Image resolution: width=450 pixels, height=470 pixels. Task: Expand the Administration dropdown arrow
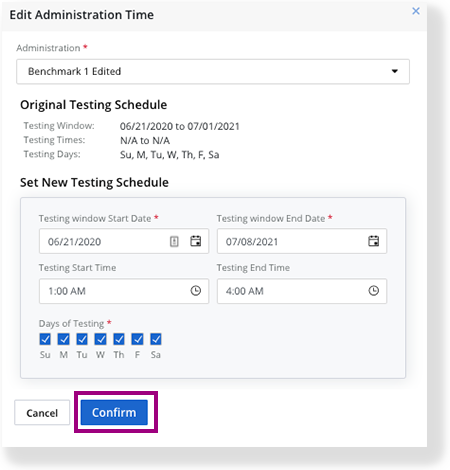coord(395,71)
